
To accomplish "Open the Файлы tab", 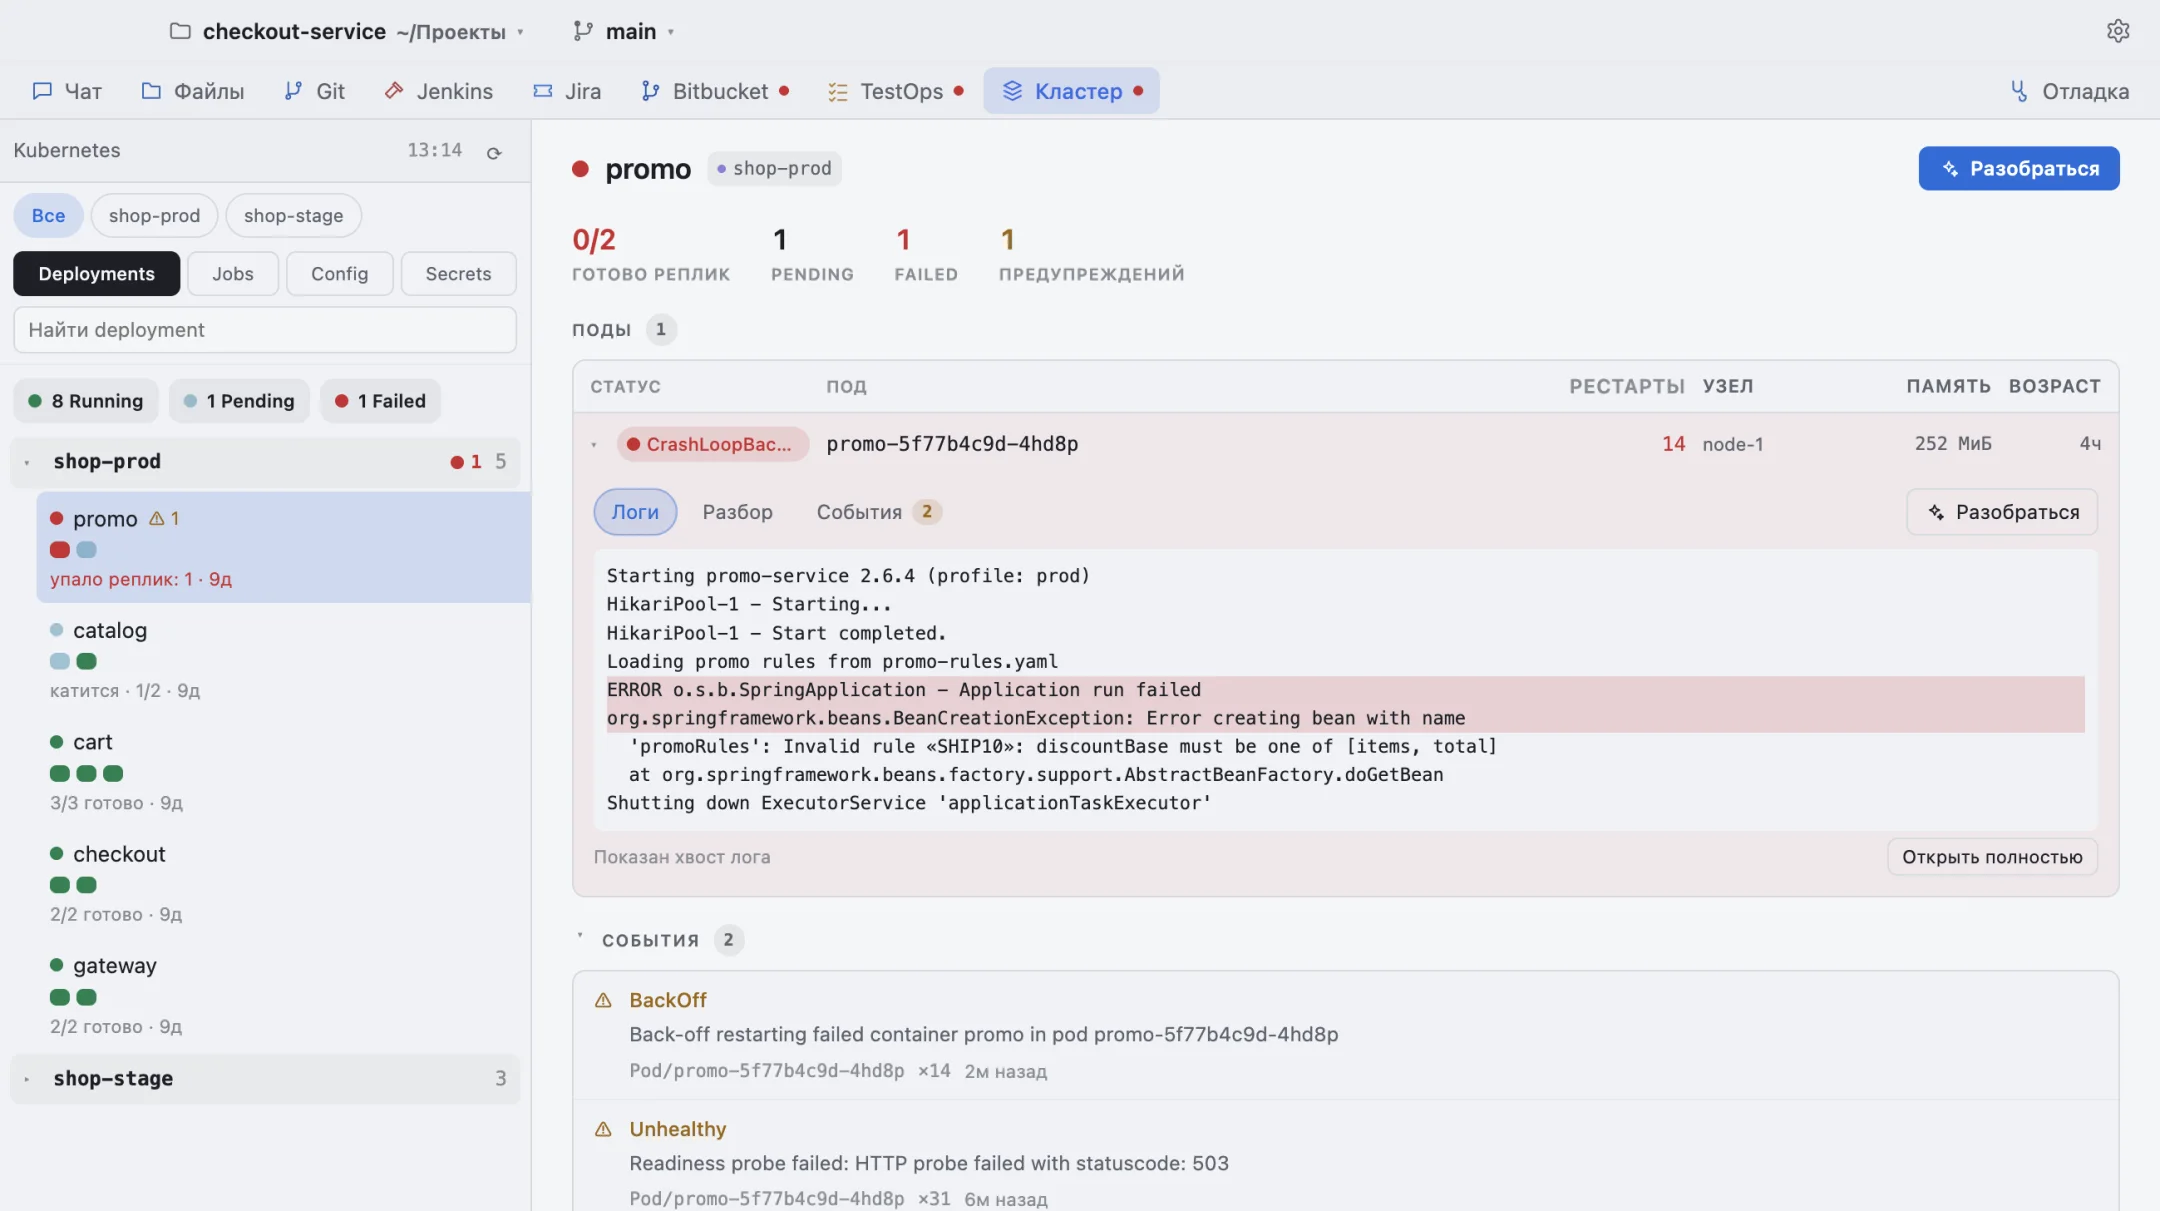I will tap(193, 91).
